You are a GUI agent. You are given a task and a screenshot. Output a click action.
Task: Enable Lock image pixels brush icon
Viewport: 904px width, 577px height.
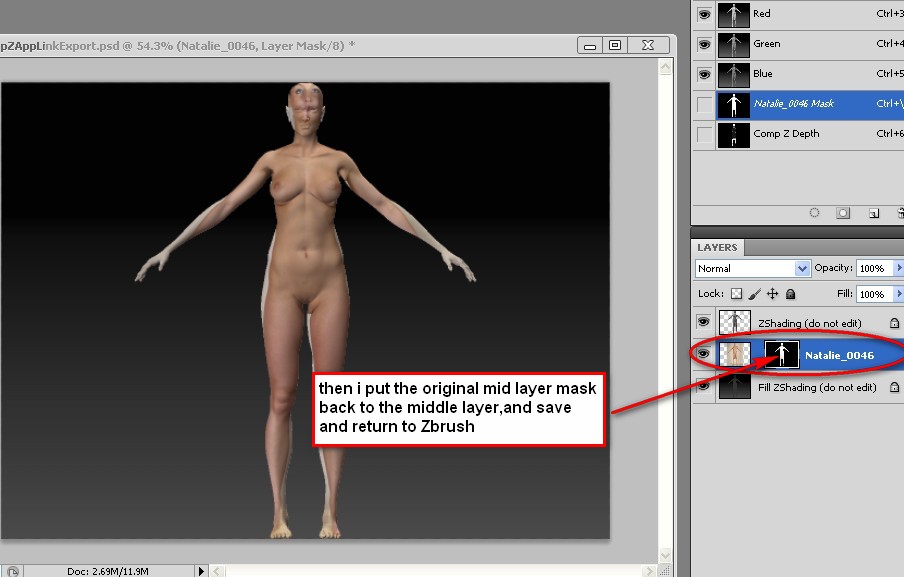point(755,294)
